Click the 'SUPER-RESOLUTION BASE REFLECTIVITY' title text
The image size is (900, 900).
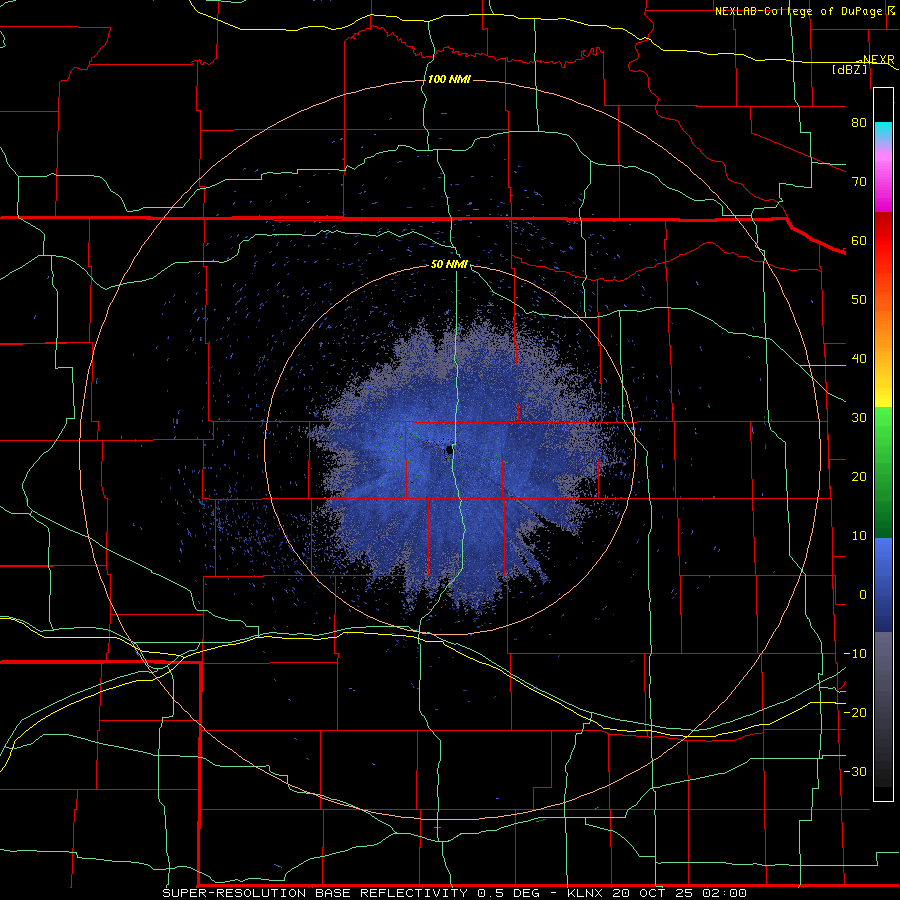(x=315, y=893)
